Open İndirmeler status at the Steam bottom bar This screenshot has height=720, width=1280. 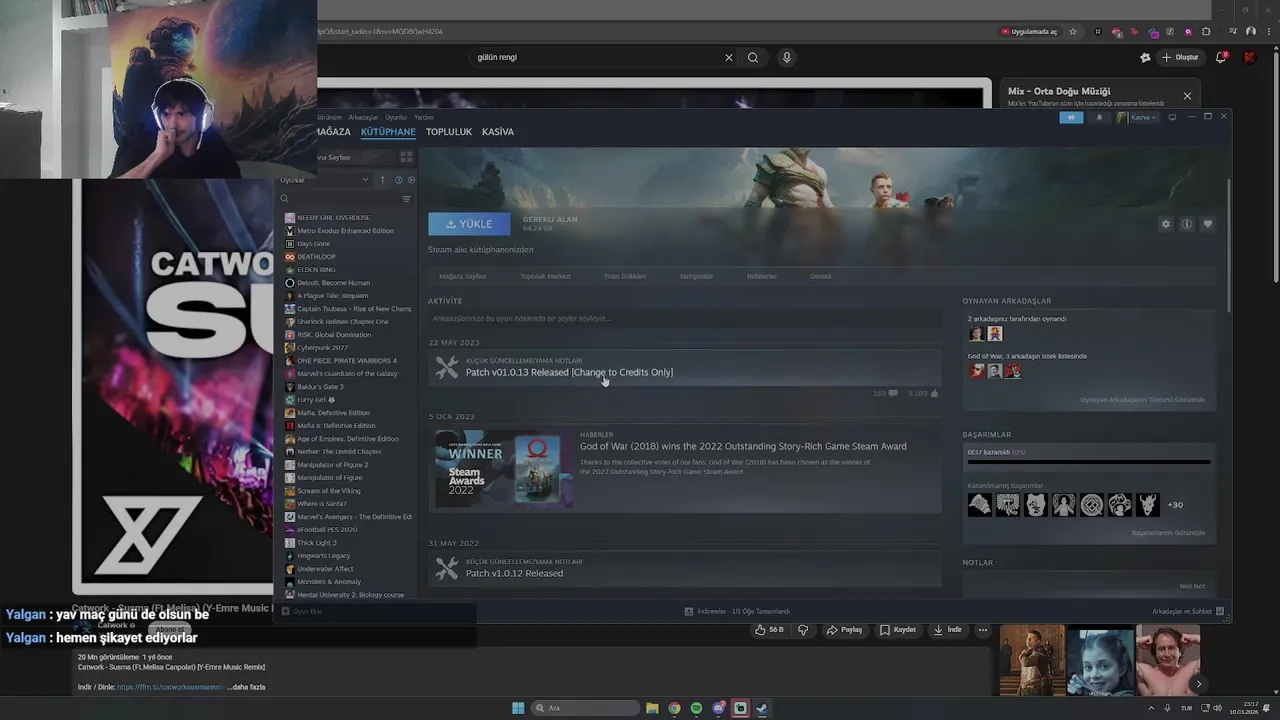(x=737, y=611)
